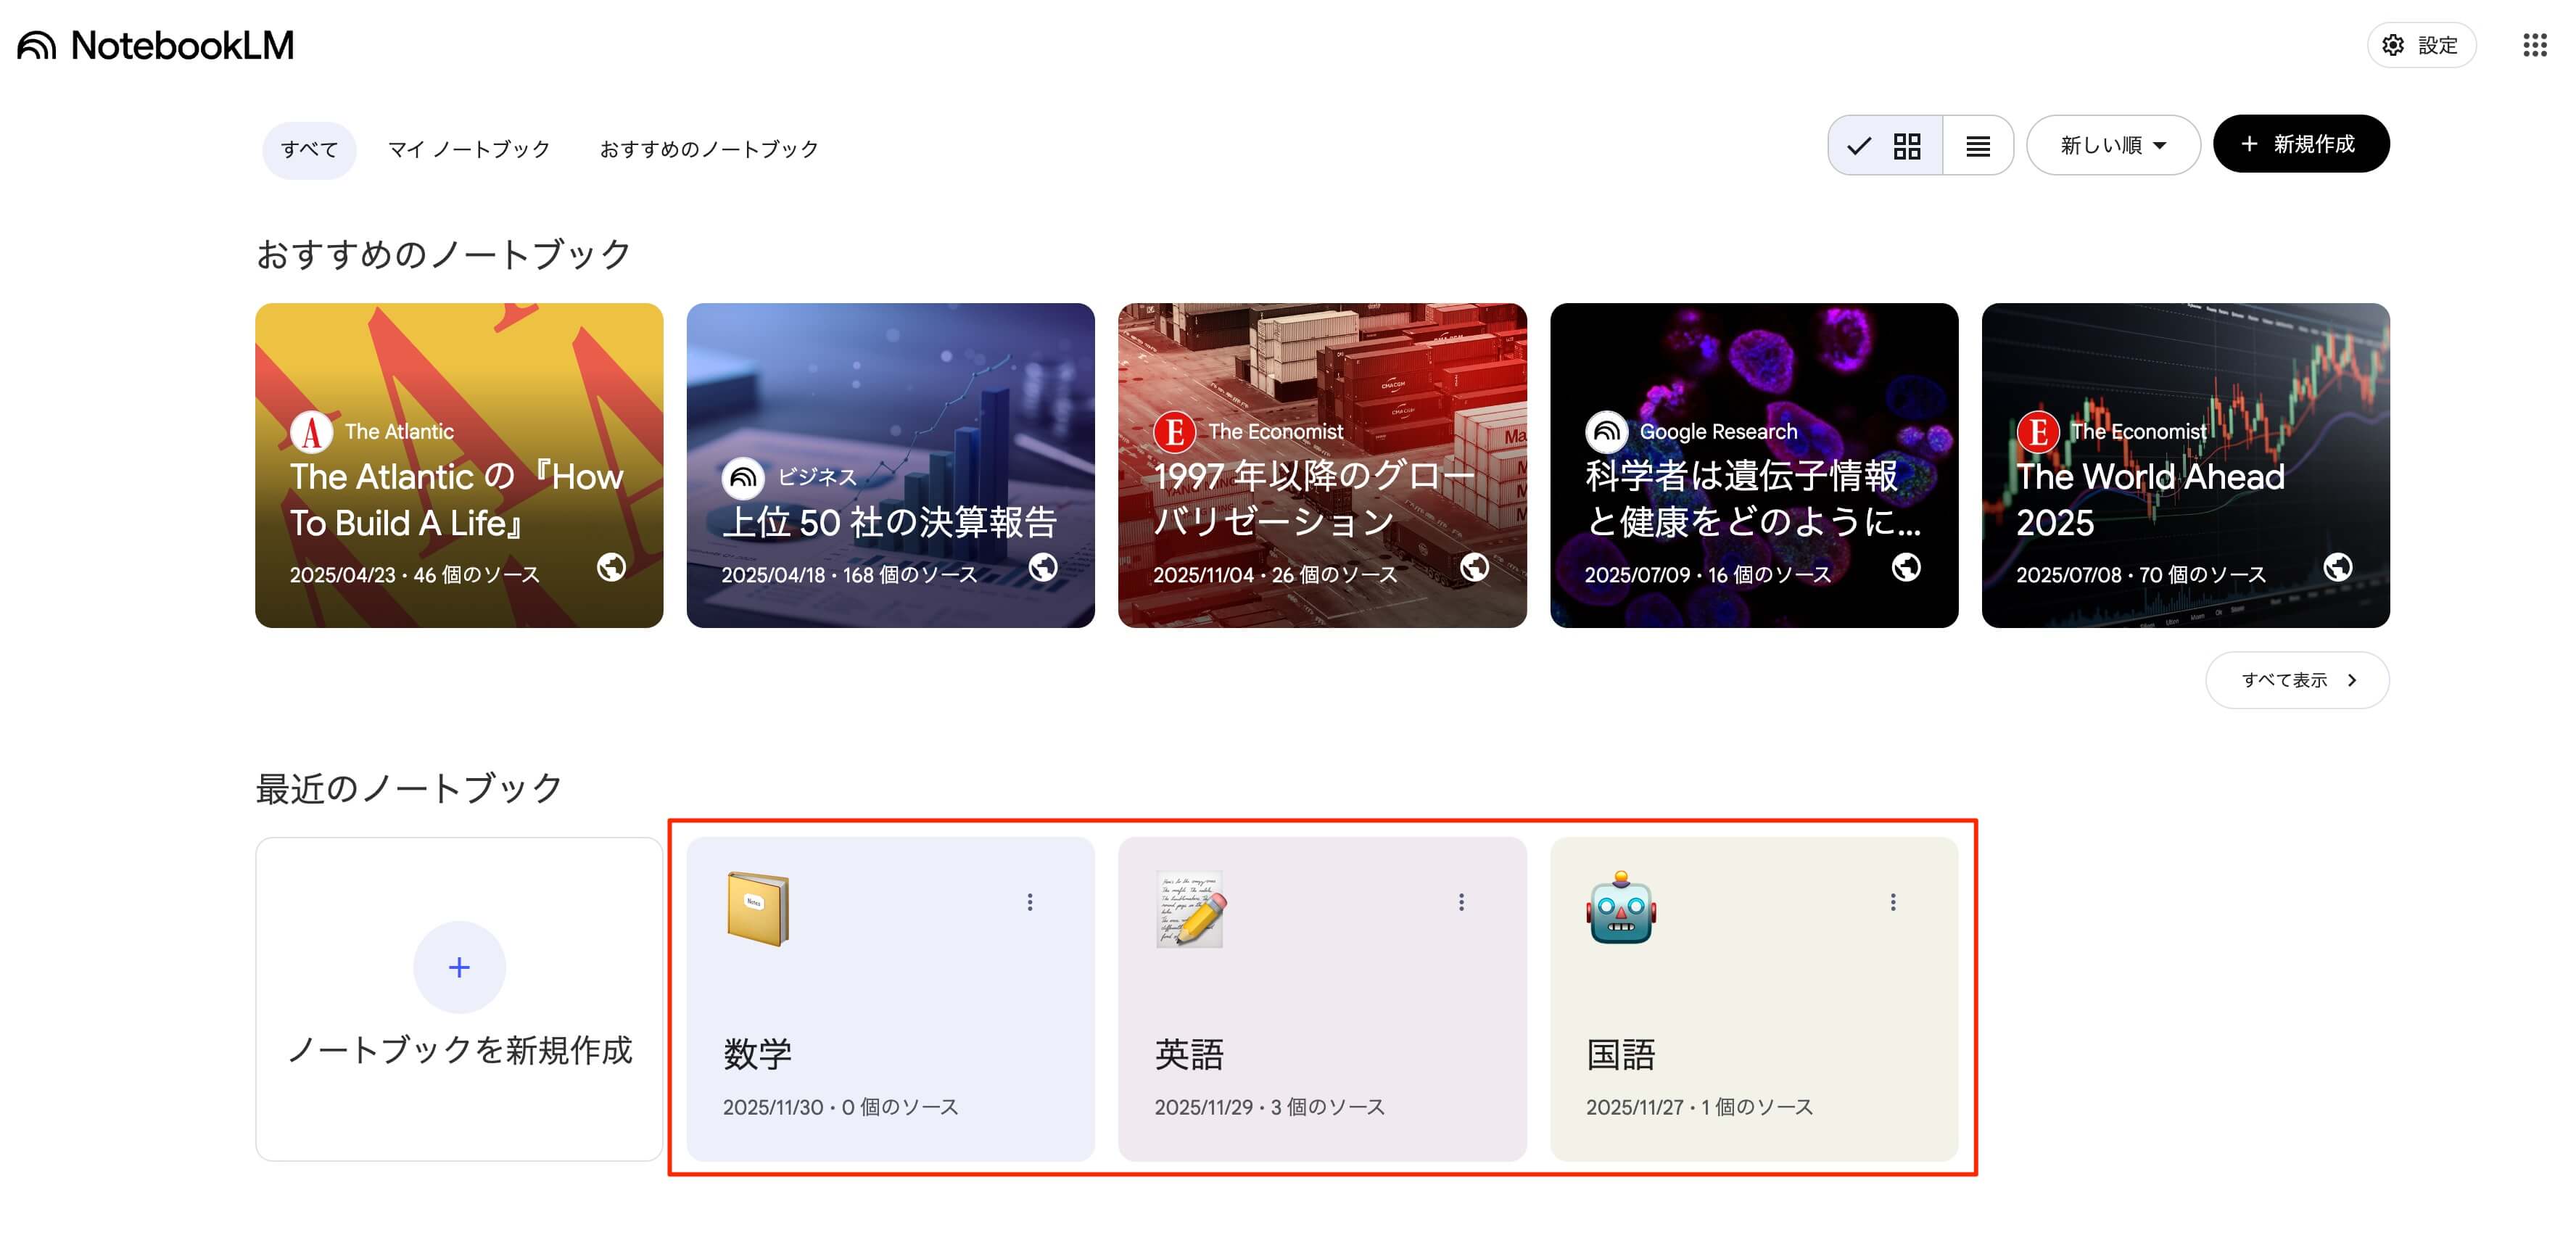Click the yellow notebook emoji on the 数学 card
2576x1243 pixels.
click(x=757, y=908)
